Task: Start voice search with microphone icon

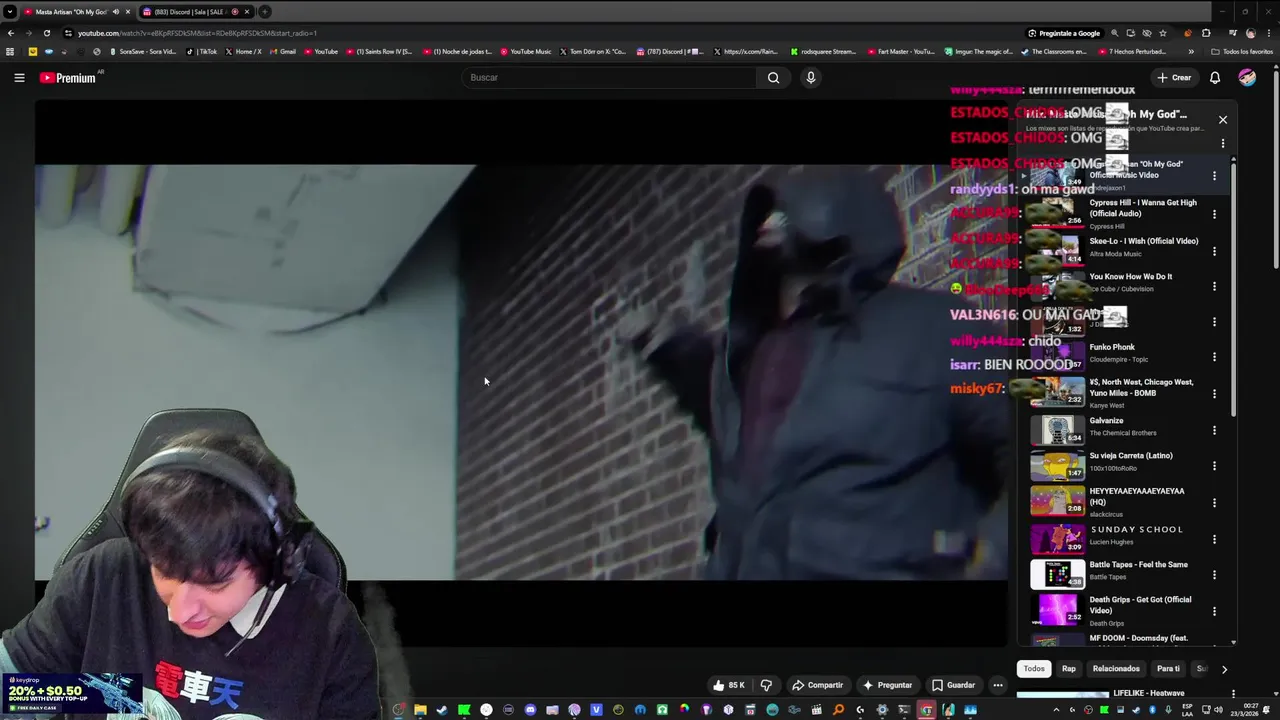Action: click(x=811, y=77)
